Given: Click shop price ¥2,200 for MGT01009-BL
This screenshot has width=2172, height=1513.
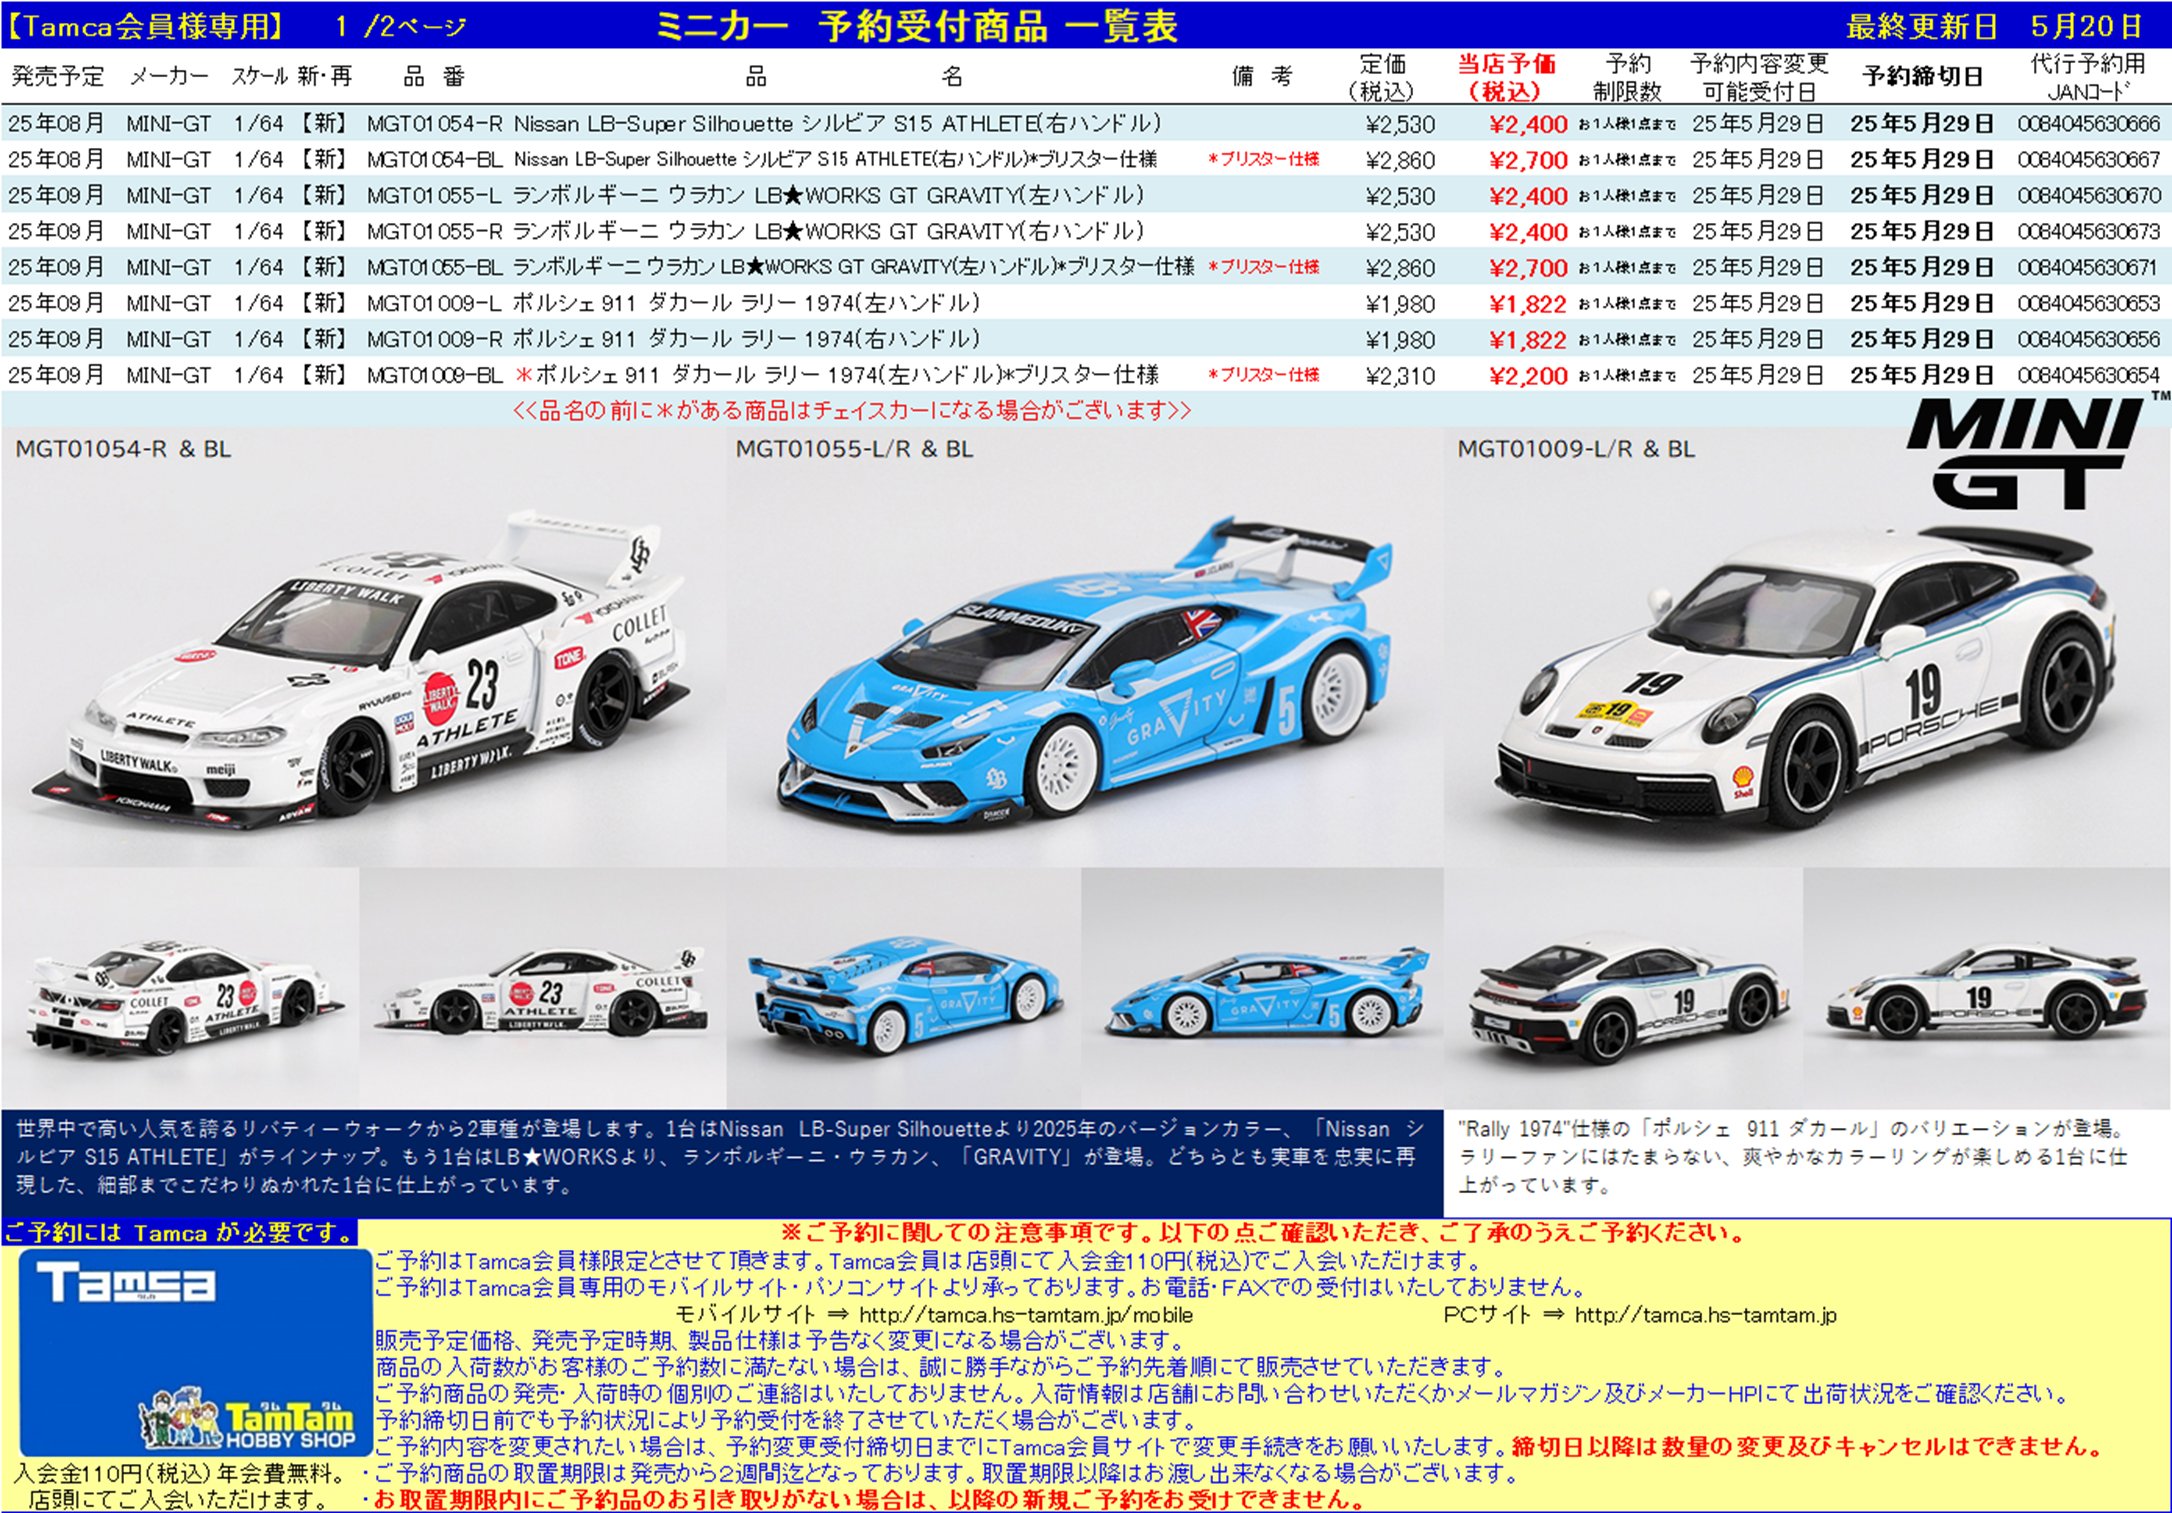Looking at the screenshot, I should 1527,376.
